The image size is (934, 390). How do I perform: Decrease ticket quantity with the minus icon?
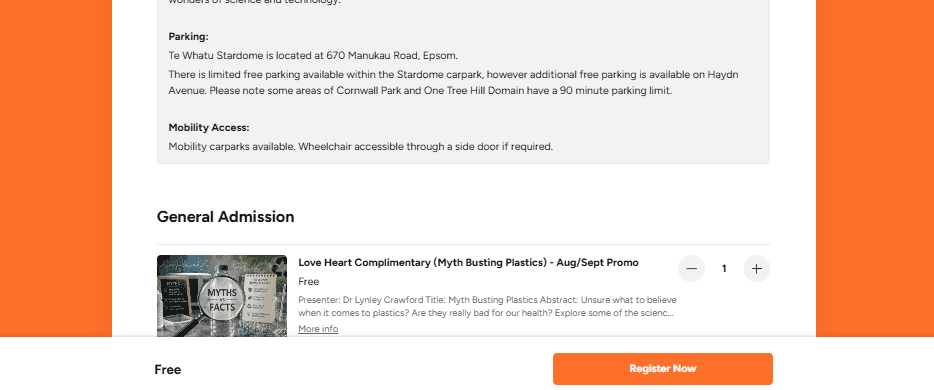pyautogui.click(x=691, y=269)
